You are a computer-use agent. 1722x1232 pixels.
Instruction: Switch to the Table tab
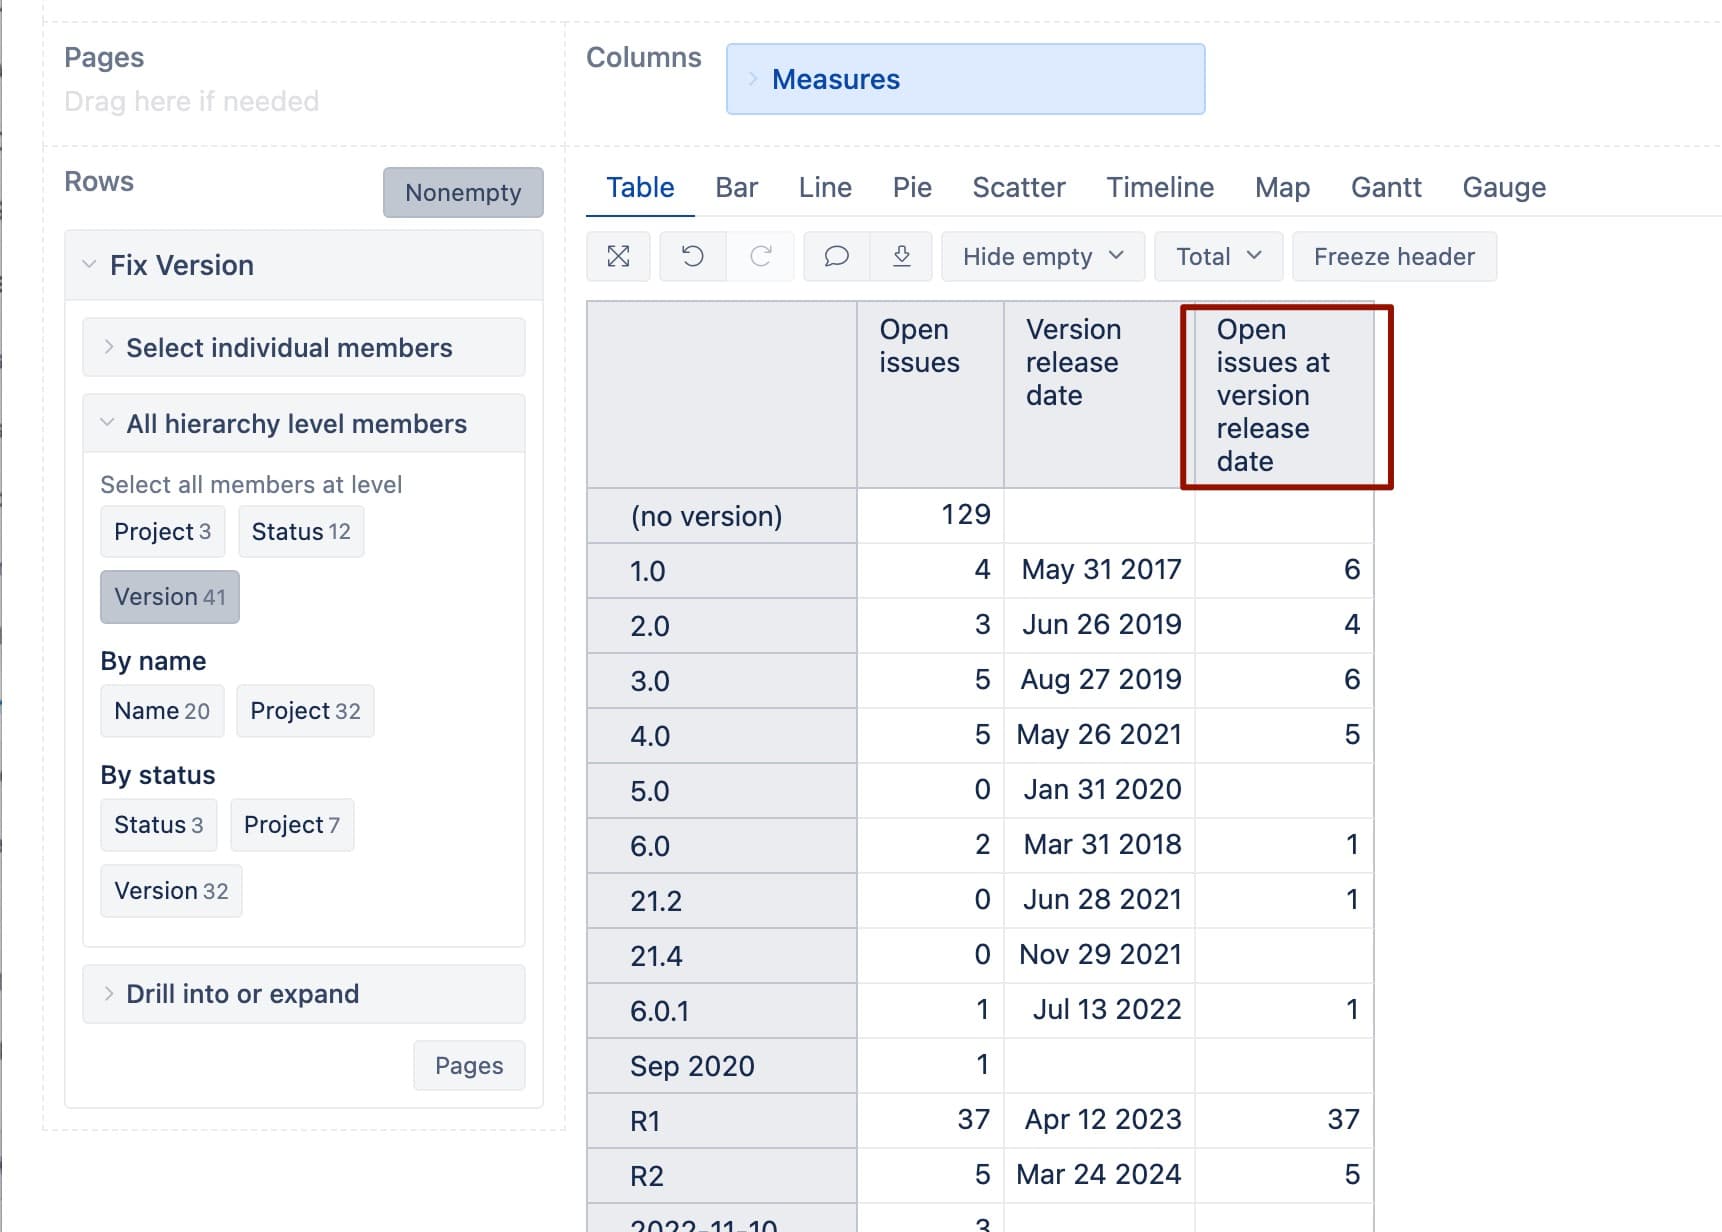tap(640, 188)
